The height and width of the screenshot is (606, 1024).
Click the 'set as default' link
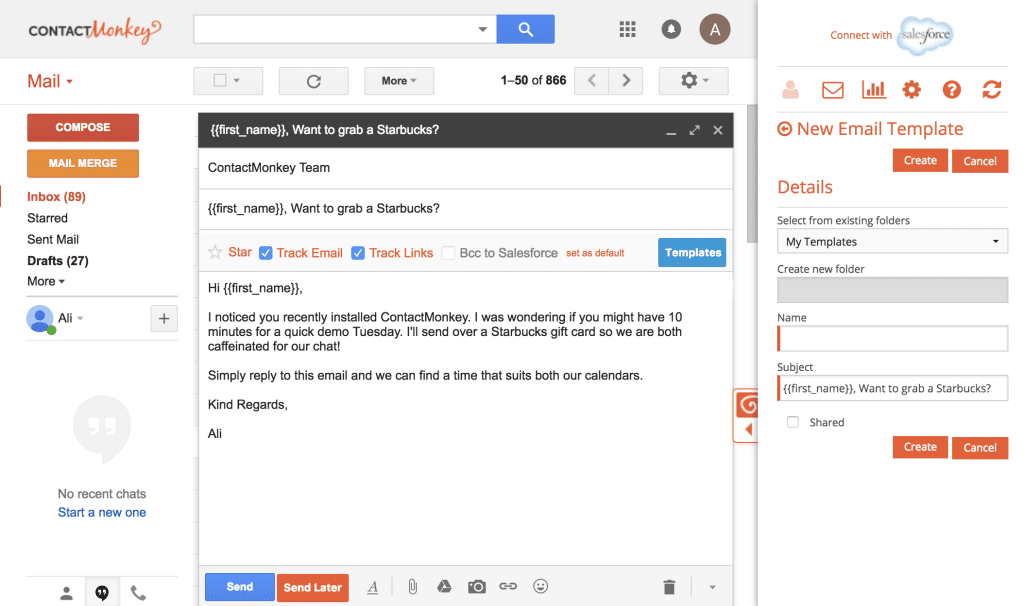595,253
